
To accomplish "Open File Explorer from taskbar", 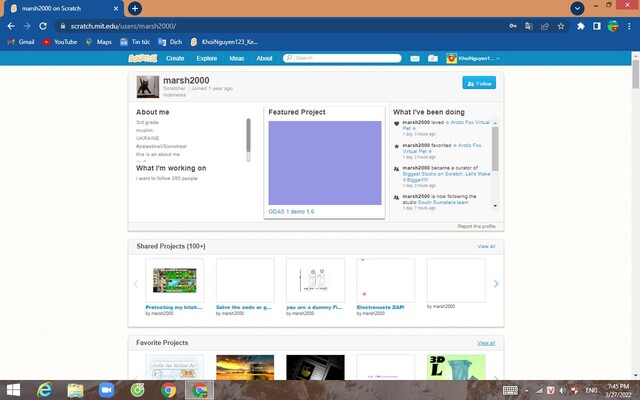I will pos(76,390).
